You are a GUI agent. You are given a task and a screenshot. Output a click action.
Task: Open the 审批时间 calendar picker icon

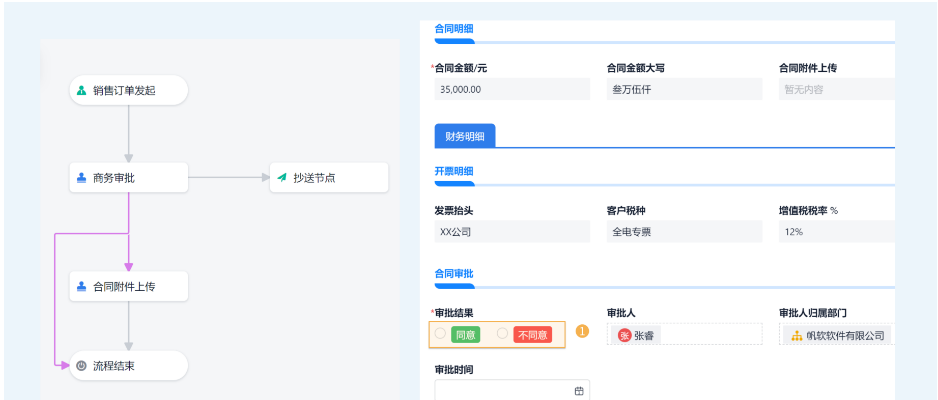[578, 391]
